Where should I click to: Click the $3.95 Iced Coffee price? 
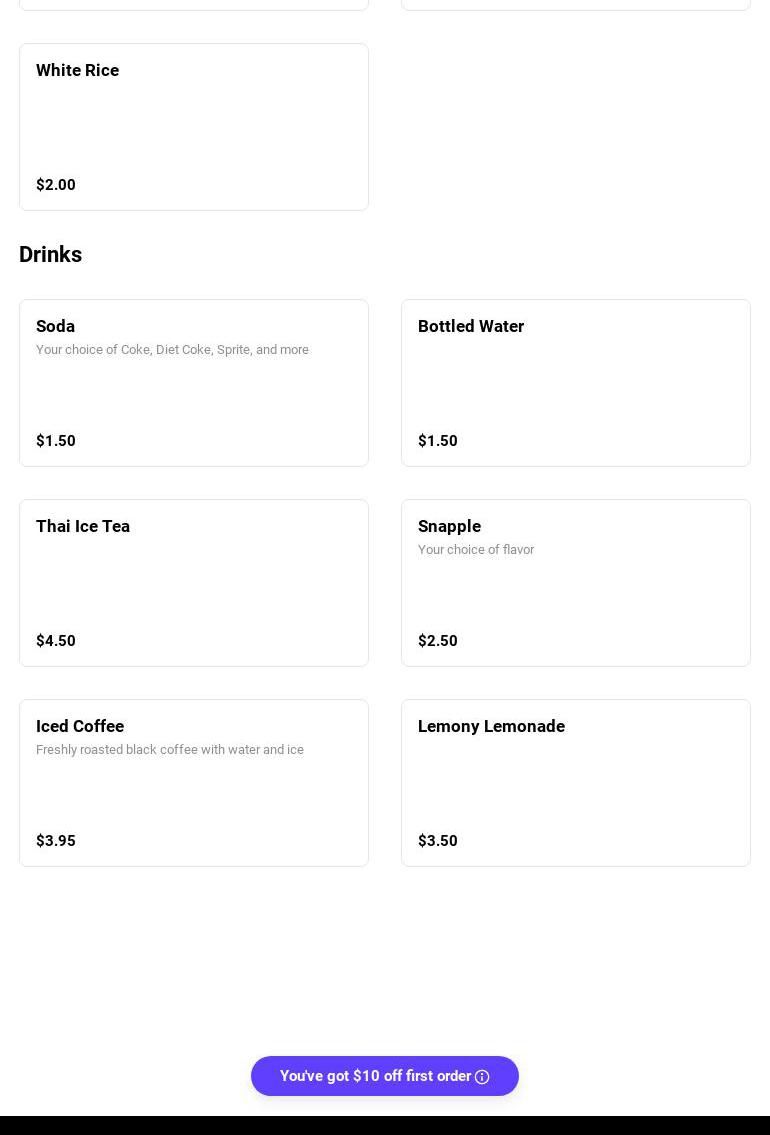[56, 841]
